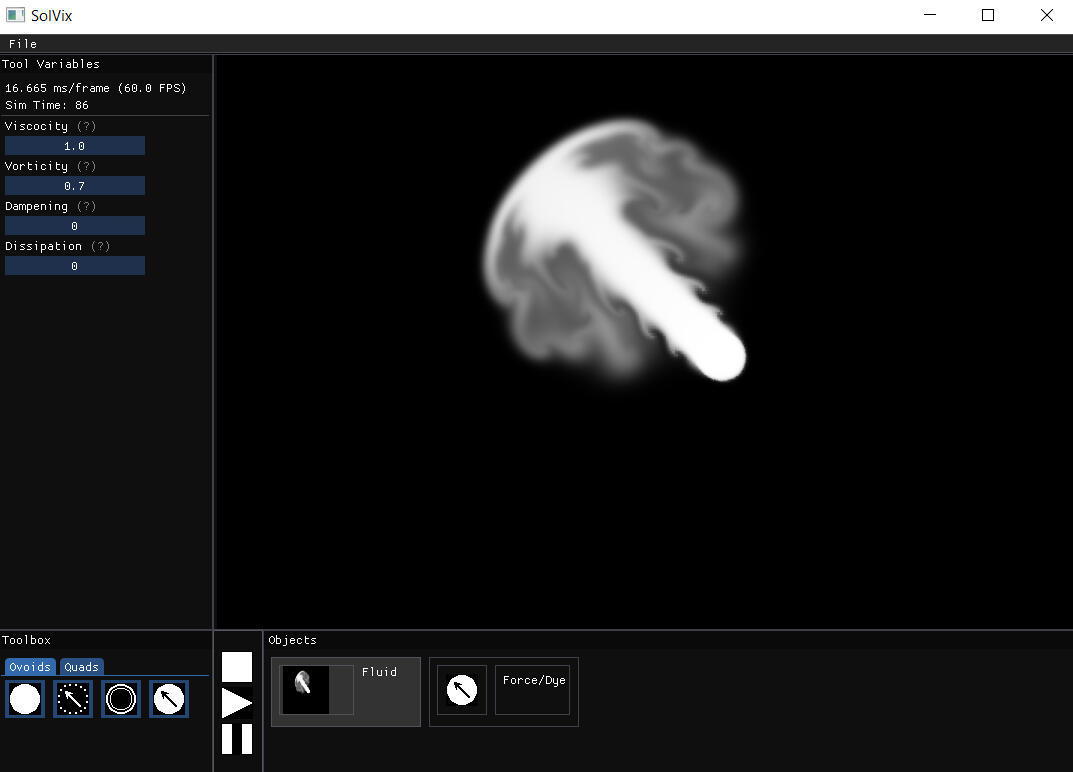This screenshot has width=1073, height=772.
Task: Pause the simulation
Action: point(237,739)
